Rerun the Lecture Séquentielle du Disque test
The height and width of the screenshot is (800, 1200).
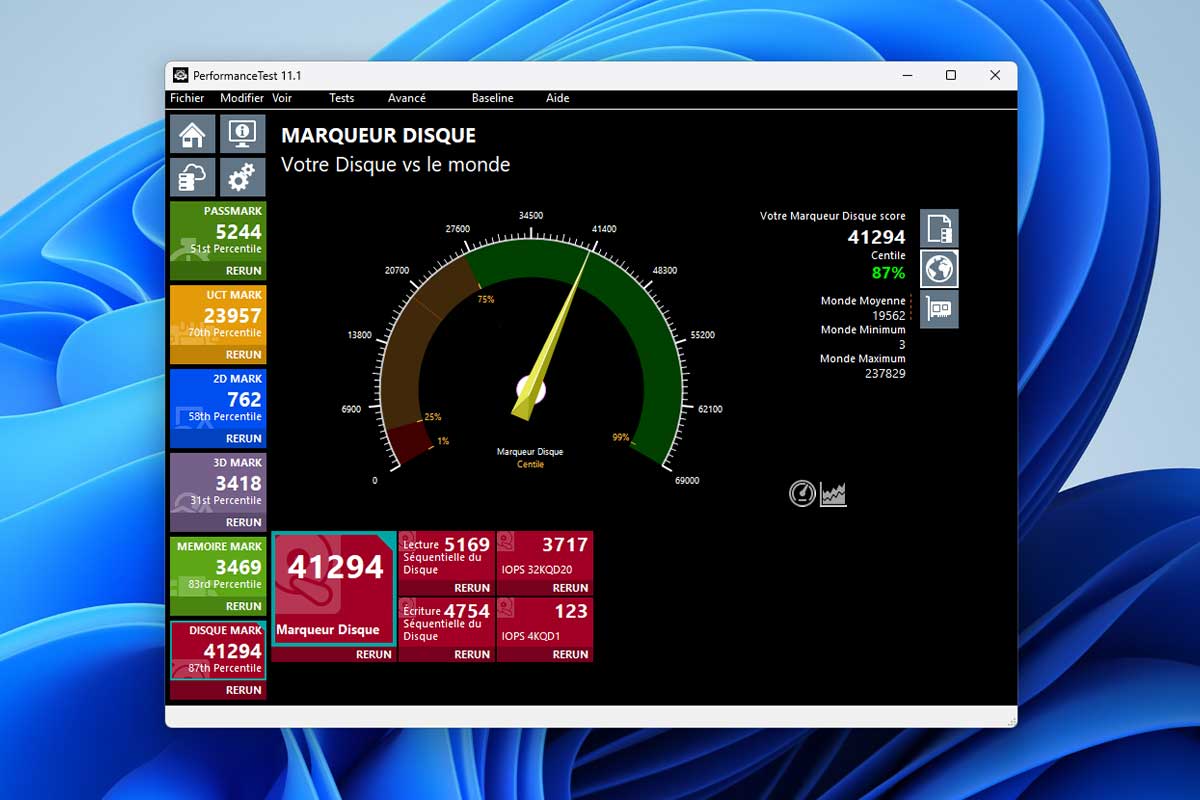point(471,588)
